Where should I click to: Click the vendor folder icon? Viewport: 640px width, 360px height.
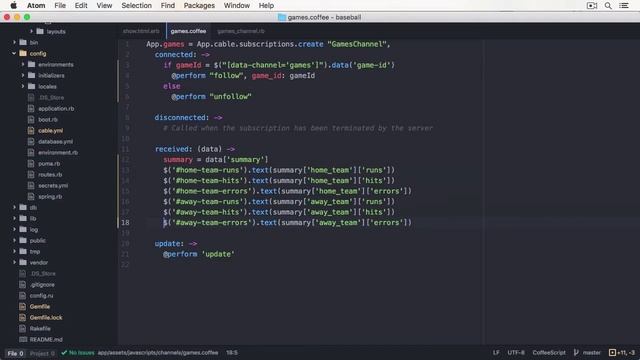[x=23, y=262]
